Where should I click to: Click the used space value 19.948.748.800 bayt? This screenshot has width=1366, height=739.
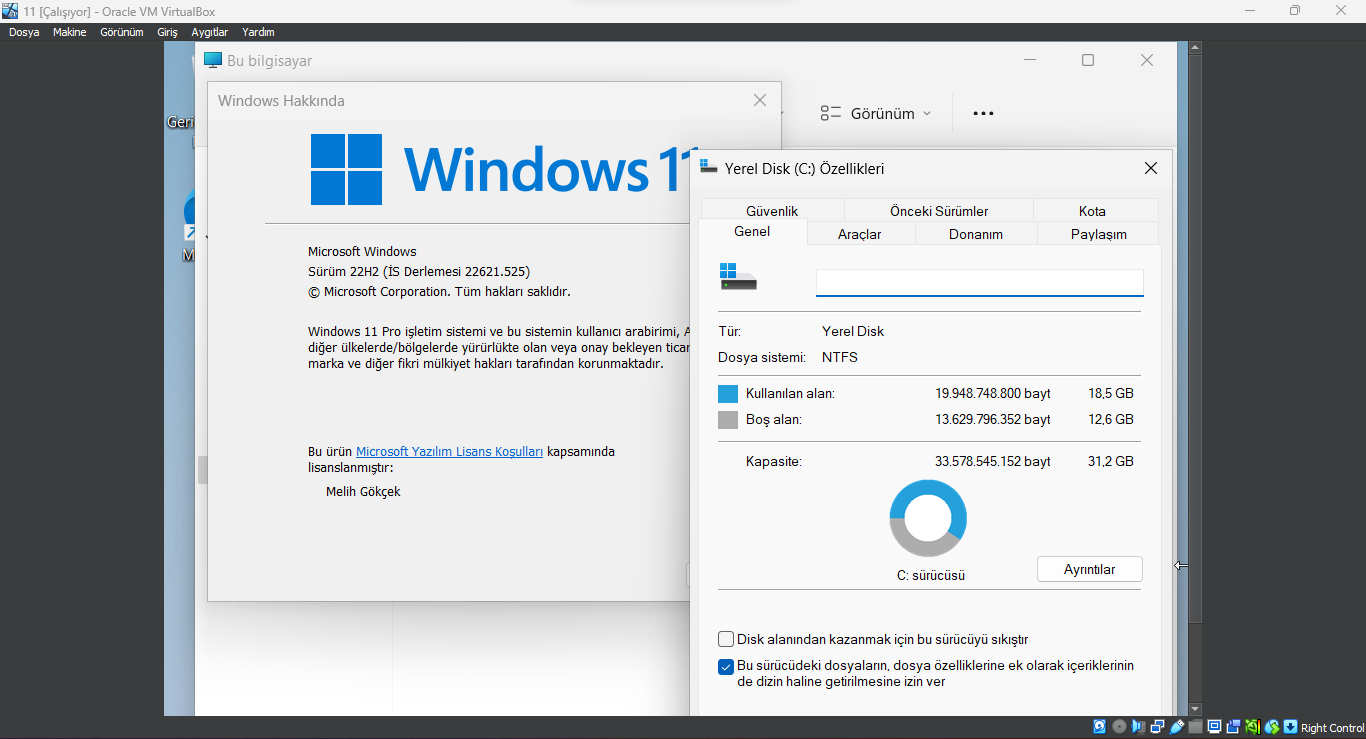coord(993,394)
